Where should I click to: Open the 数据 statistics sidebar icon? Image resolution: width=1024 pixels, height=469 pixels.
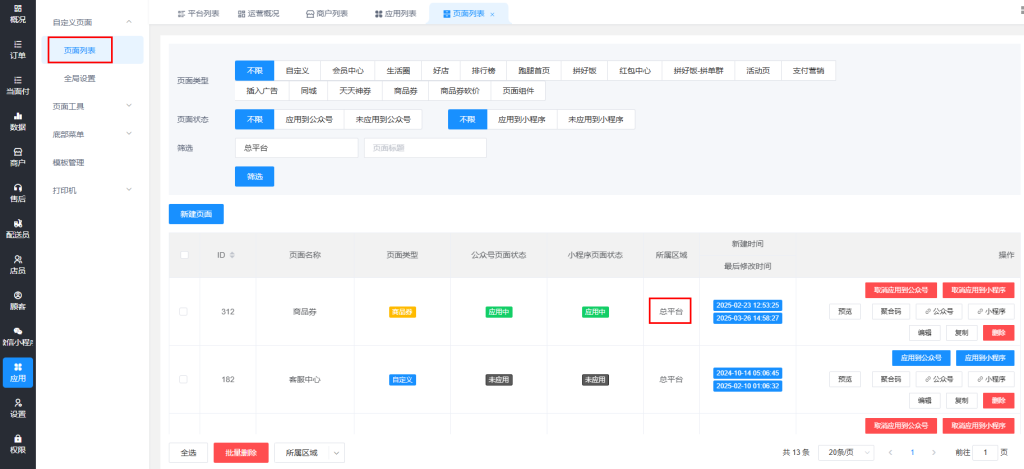17,121
